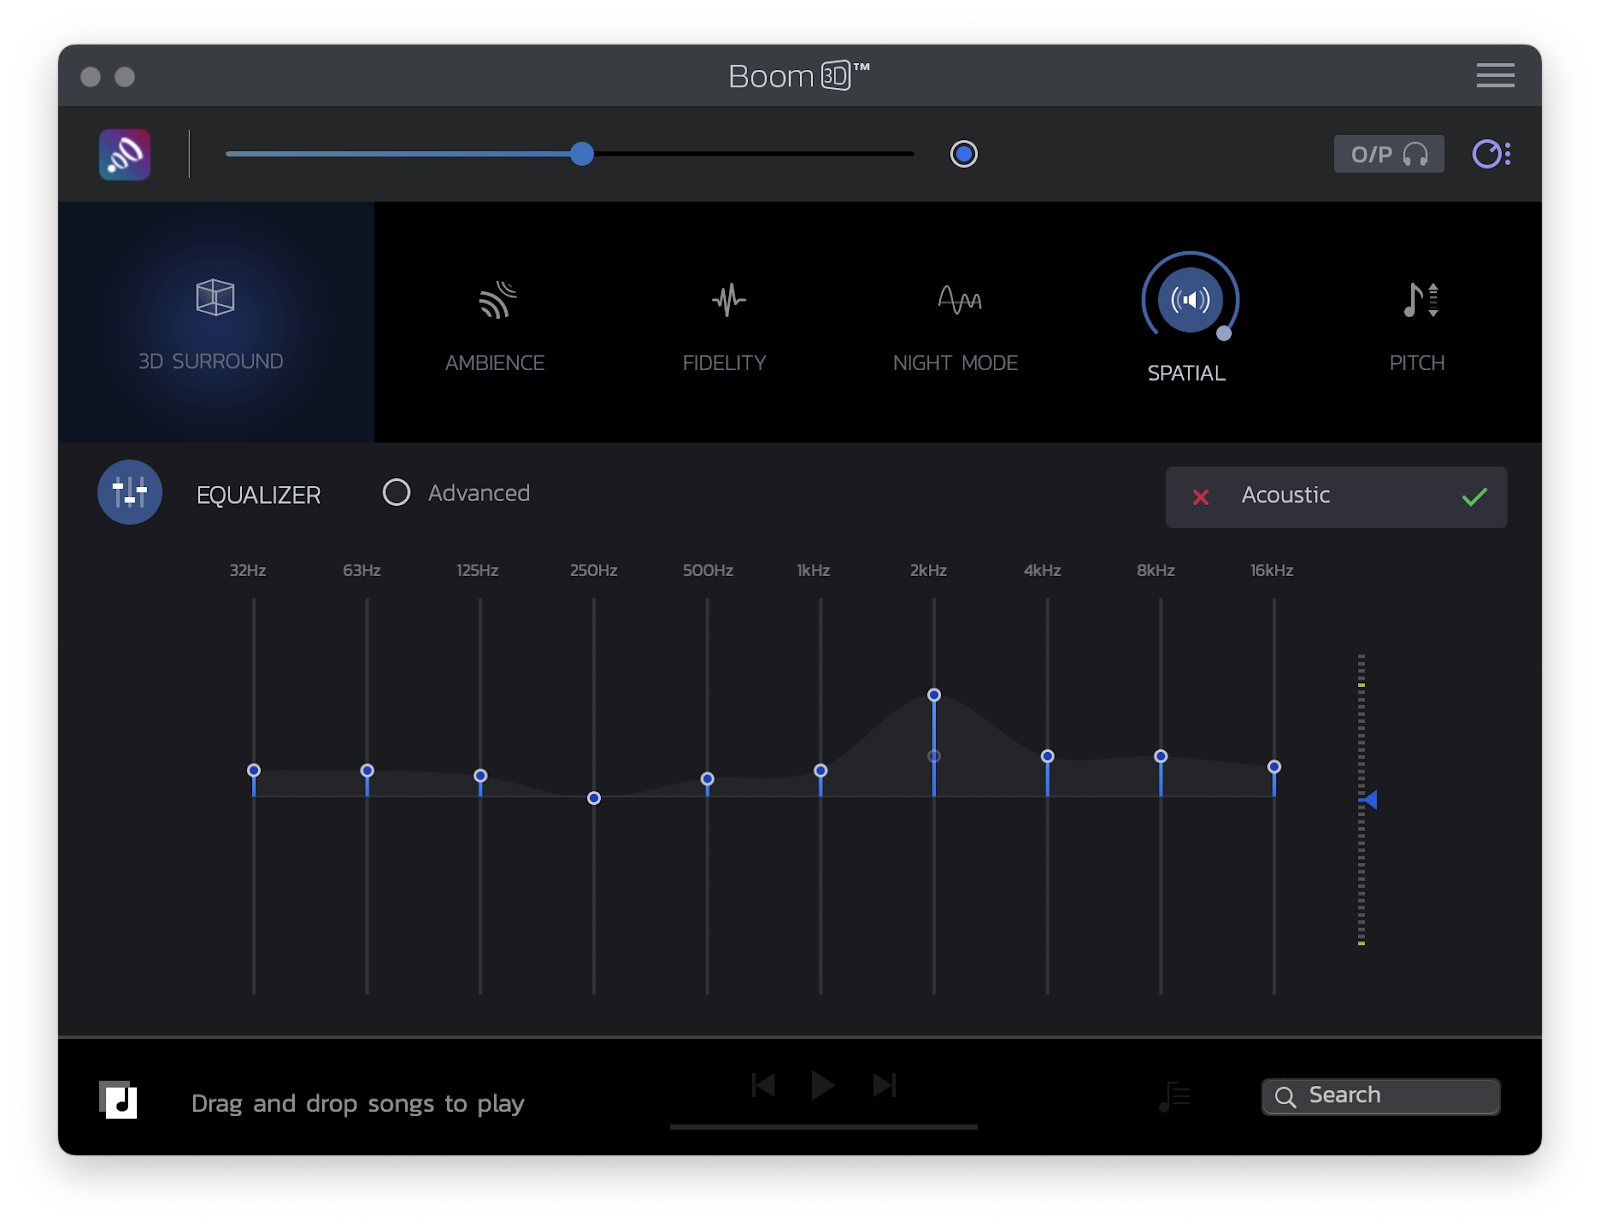Open the app volume controller icon

pyautogui.click(x=1490, y=154)
